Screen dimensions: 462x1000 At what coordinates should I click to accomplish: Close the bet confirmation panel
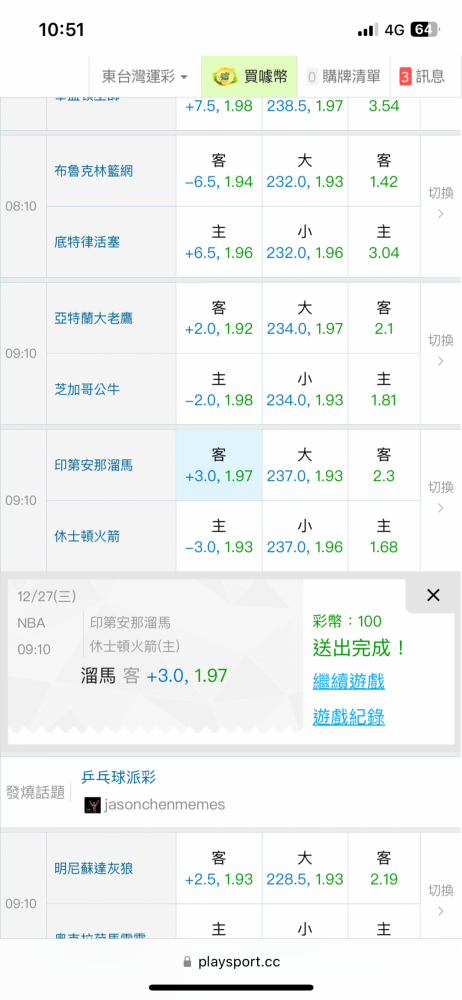click(433, 596)
